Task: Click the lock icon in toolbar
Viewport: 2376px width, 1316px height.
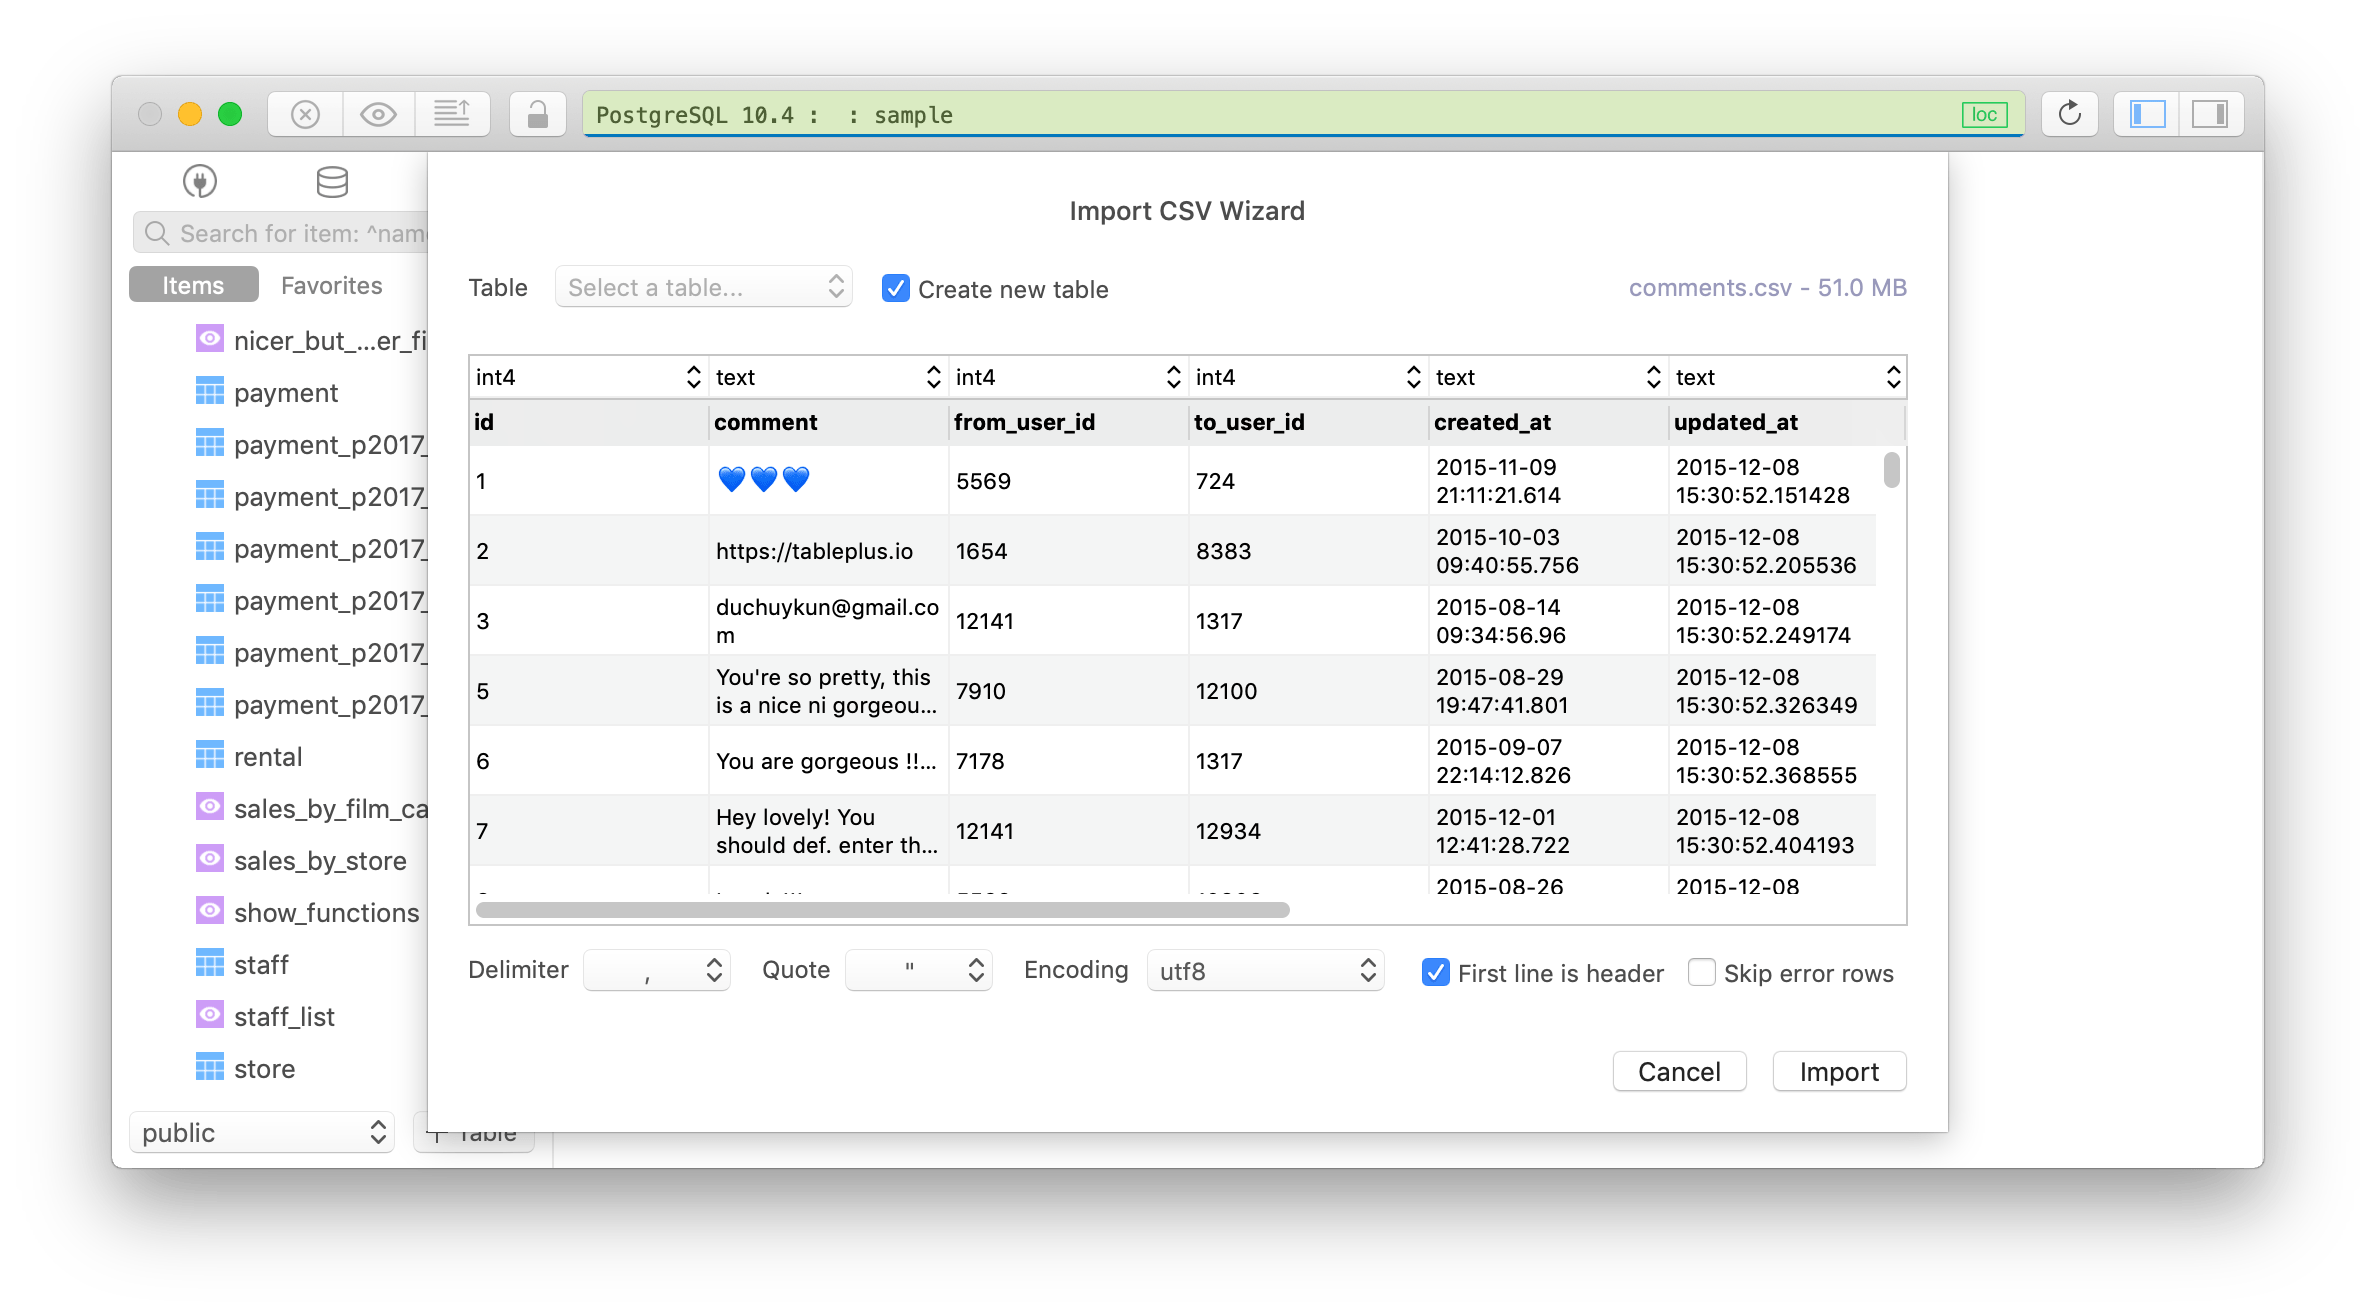Action: (x=538, y=114)
